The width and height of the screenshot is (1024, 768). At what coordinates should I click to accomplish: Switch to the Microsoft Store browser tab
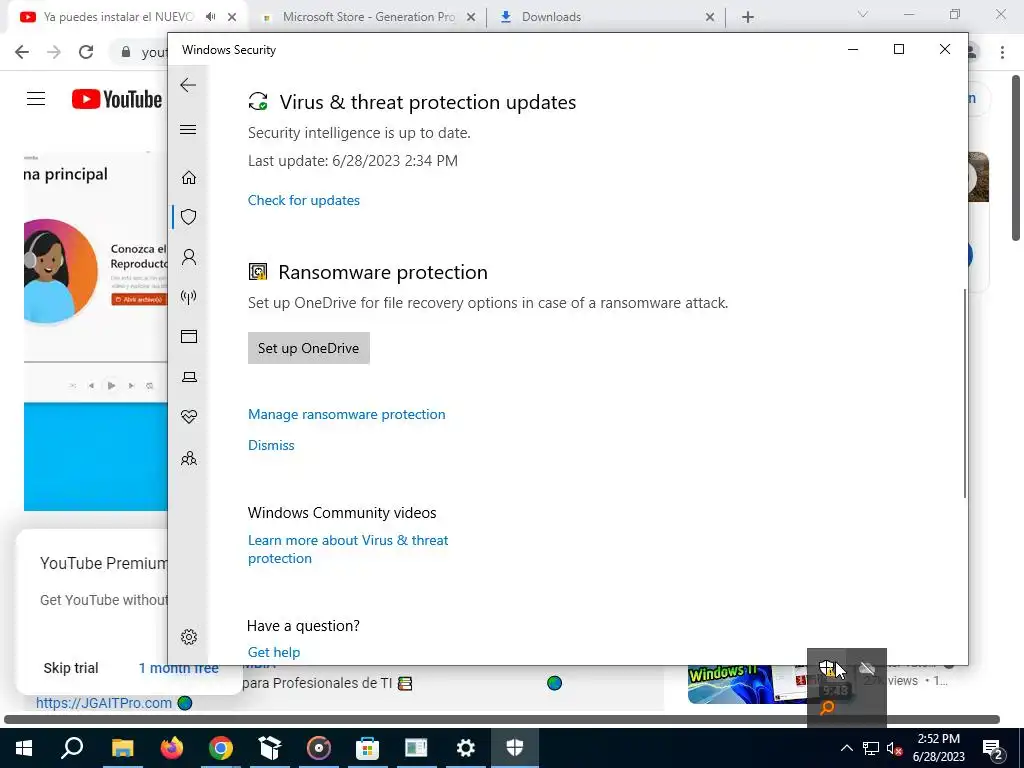pos(369,17)
